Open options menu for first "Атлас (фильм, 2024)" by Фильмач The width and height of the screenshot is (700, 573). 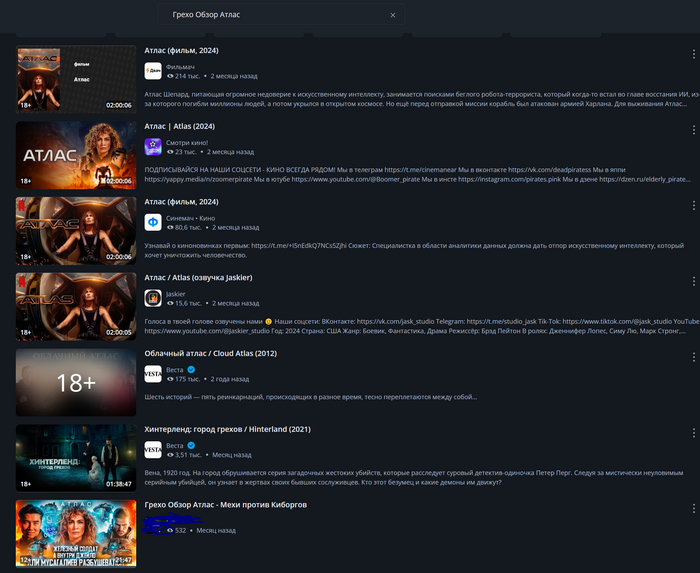coord(693,54)
